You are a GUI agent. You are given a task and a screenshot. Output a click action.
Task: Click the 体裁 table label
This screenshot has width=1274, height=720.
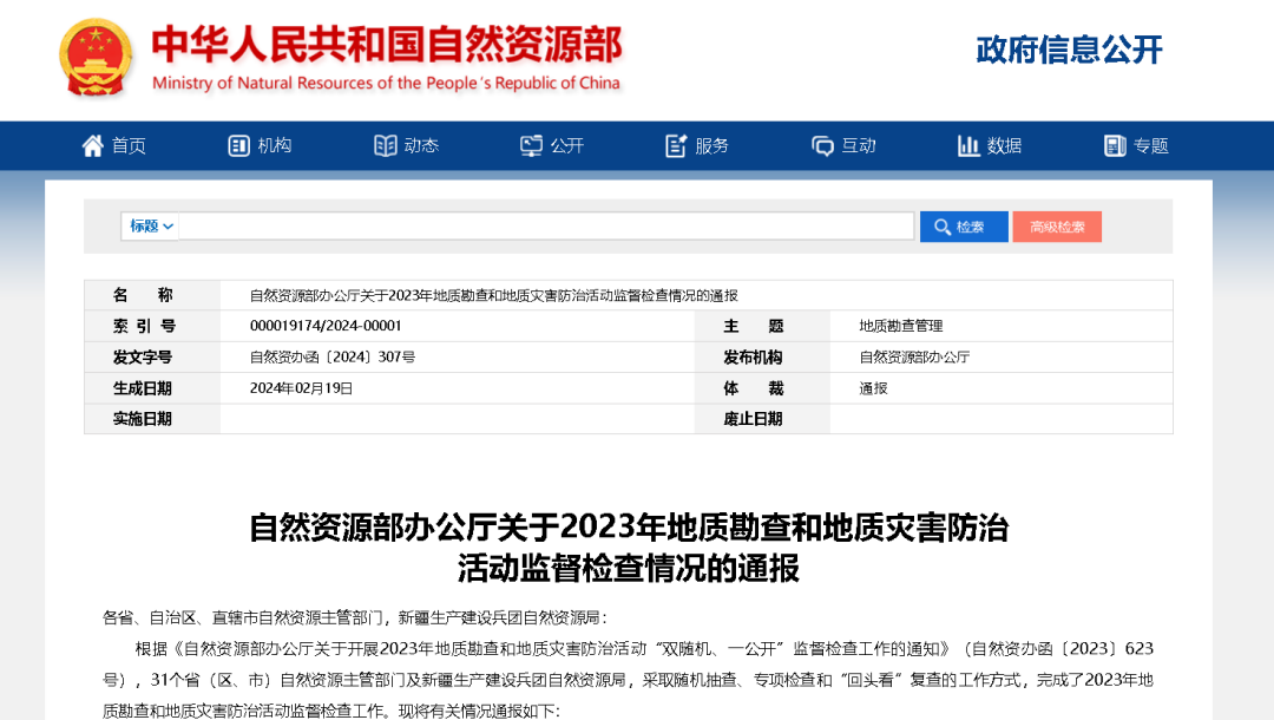click(x=754, y=388)
